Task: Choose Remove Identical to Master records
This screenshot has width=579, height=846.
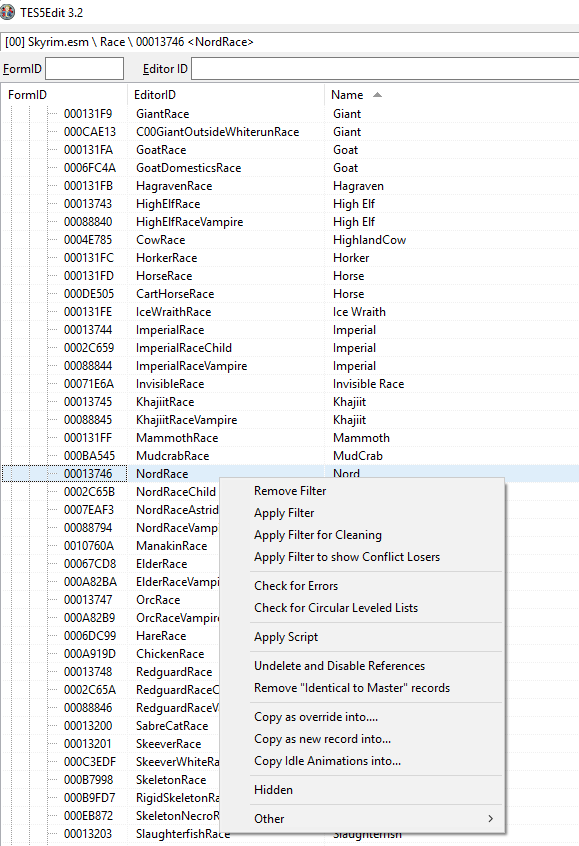Action: 352,688
